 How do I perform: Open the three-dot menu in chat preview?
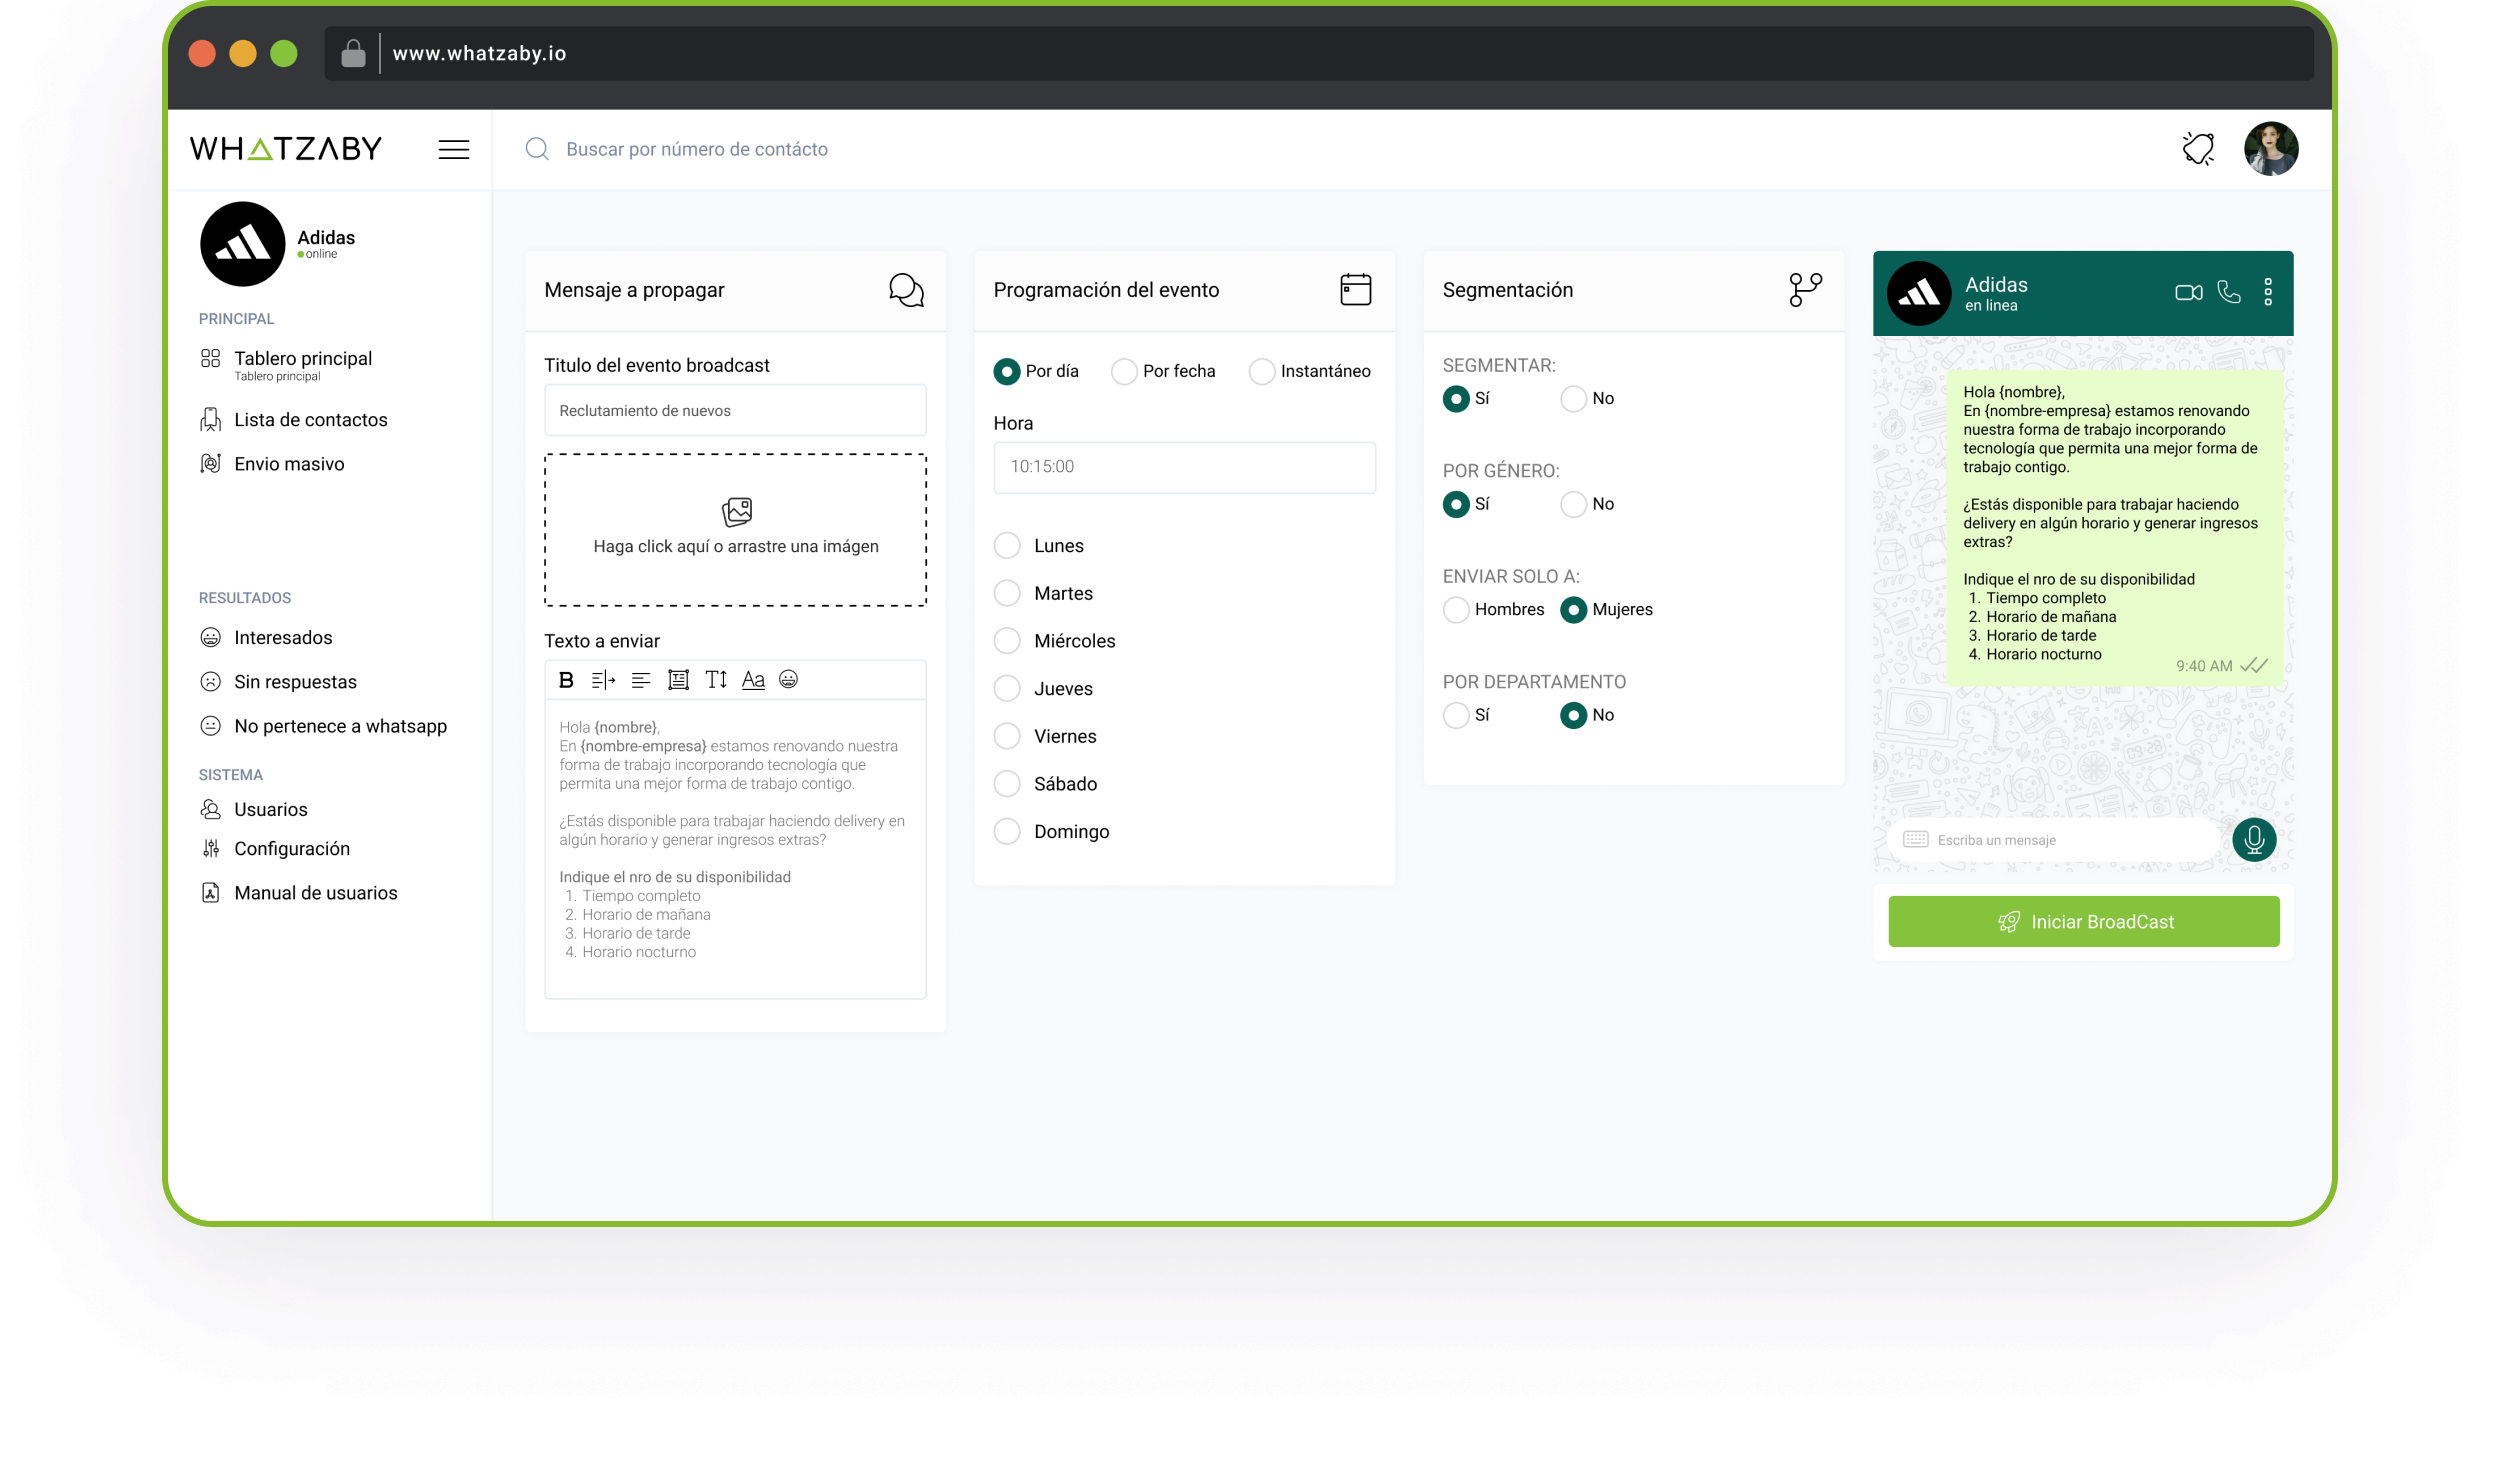(x=2268, y=292)
